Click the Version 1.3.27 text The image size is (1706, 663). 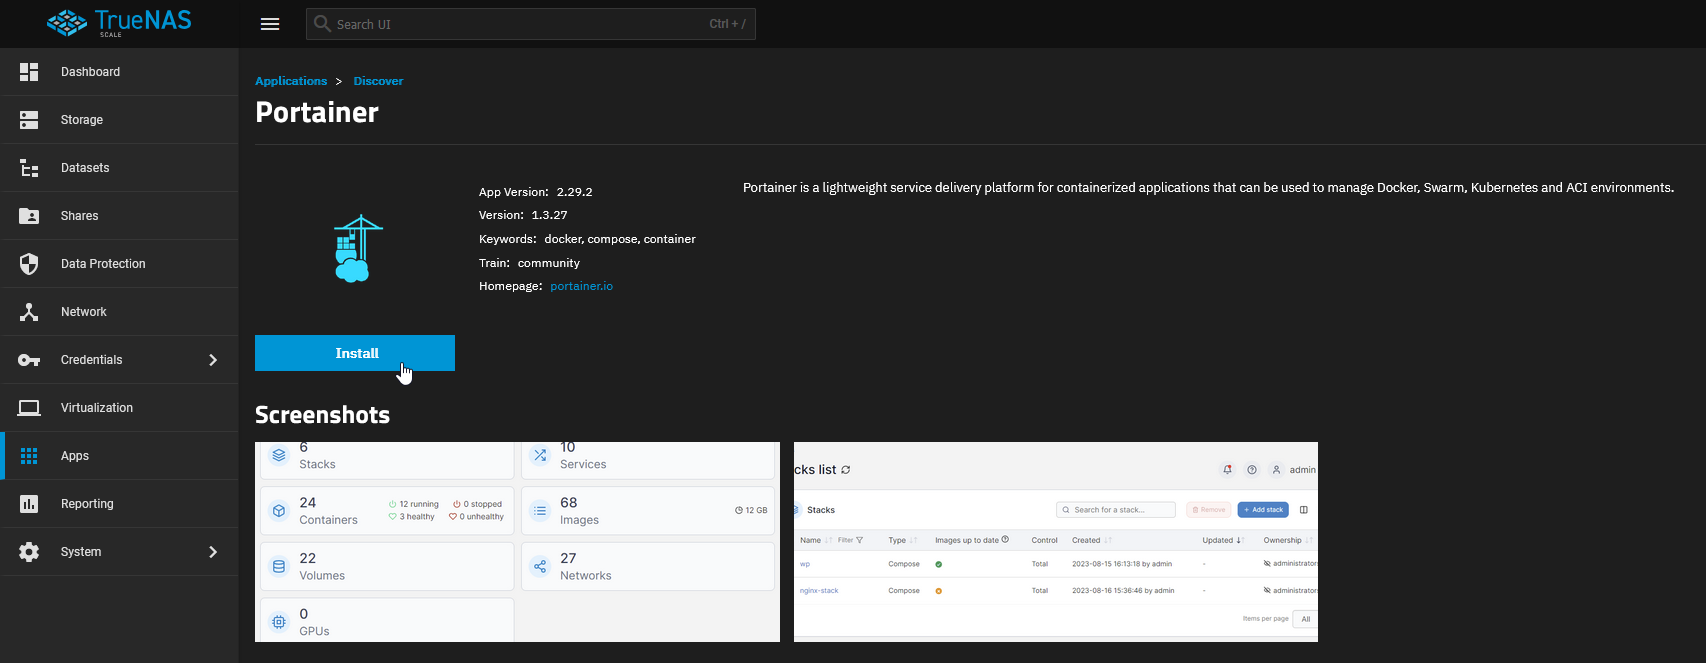pyautogui.click(x=523, y=215)
